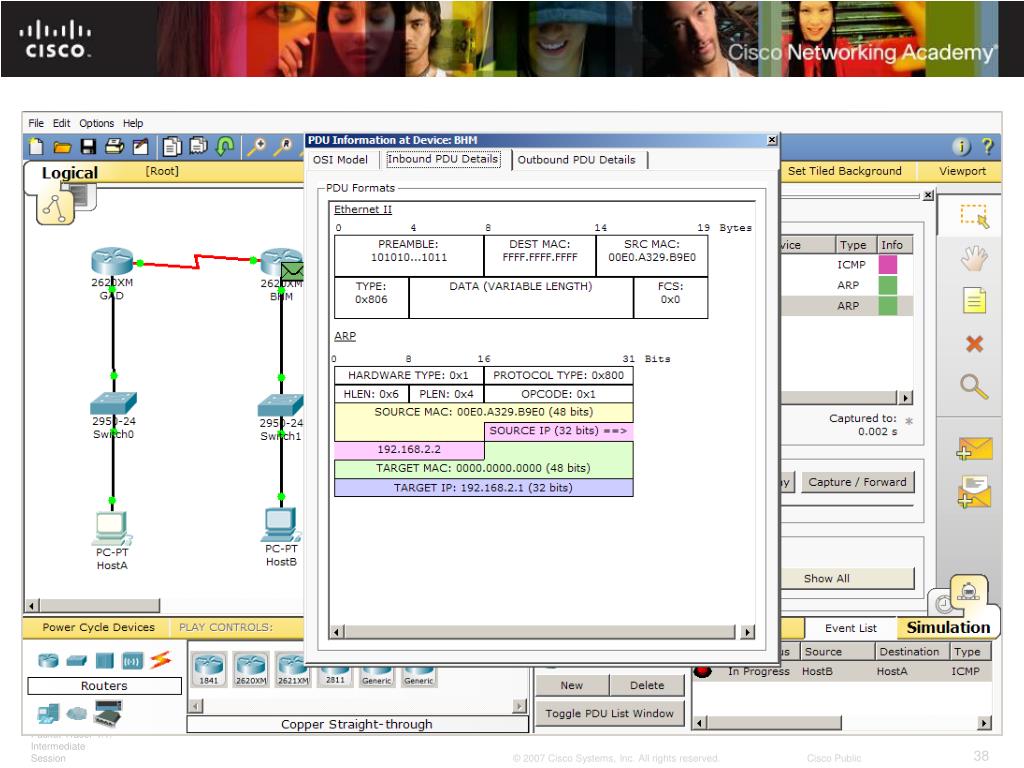Screen dimensions: 1024x768
Task: Switch to the OSI Model tab
Action: 340,159
